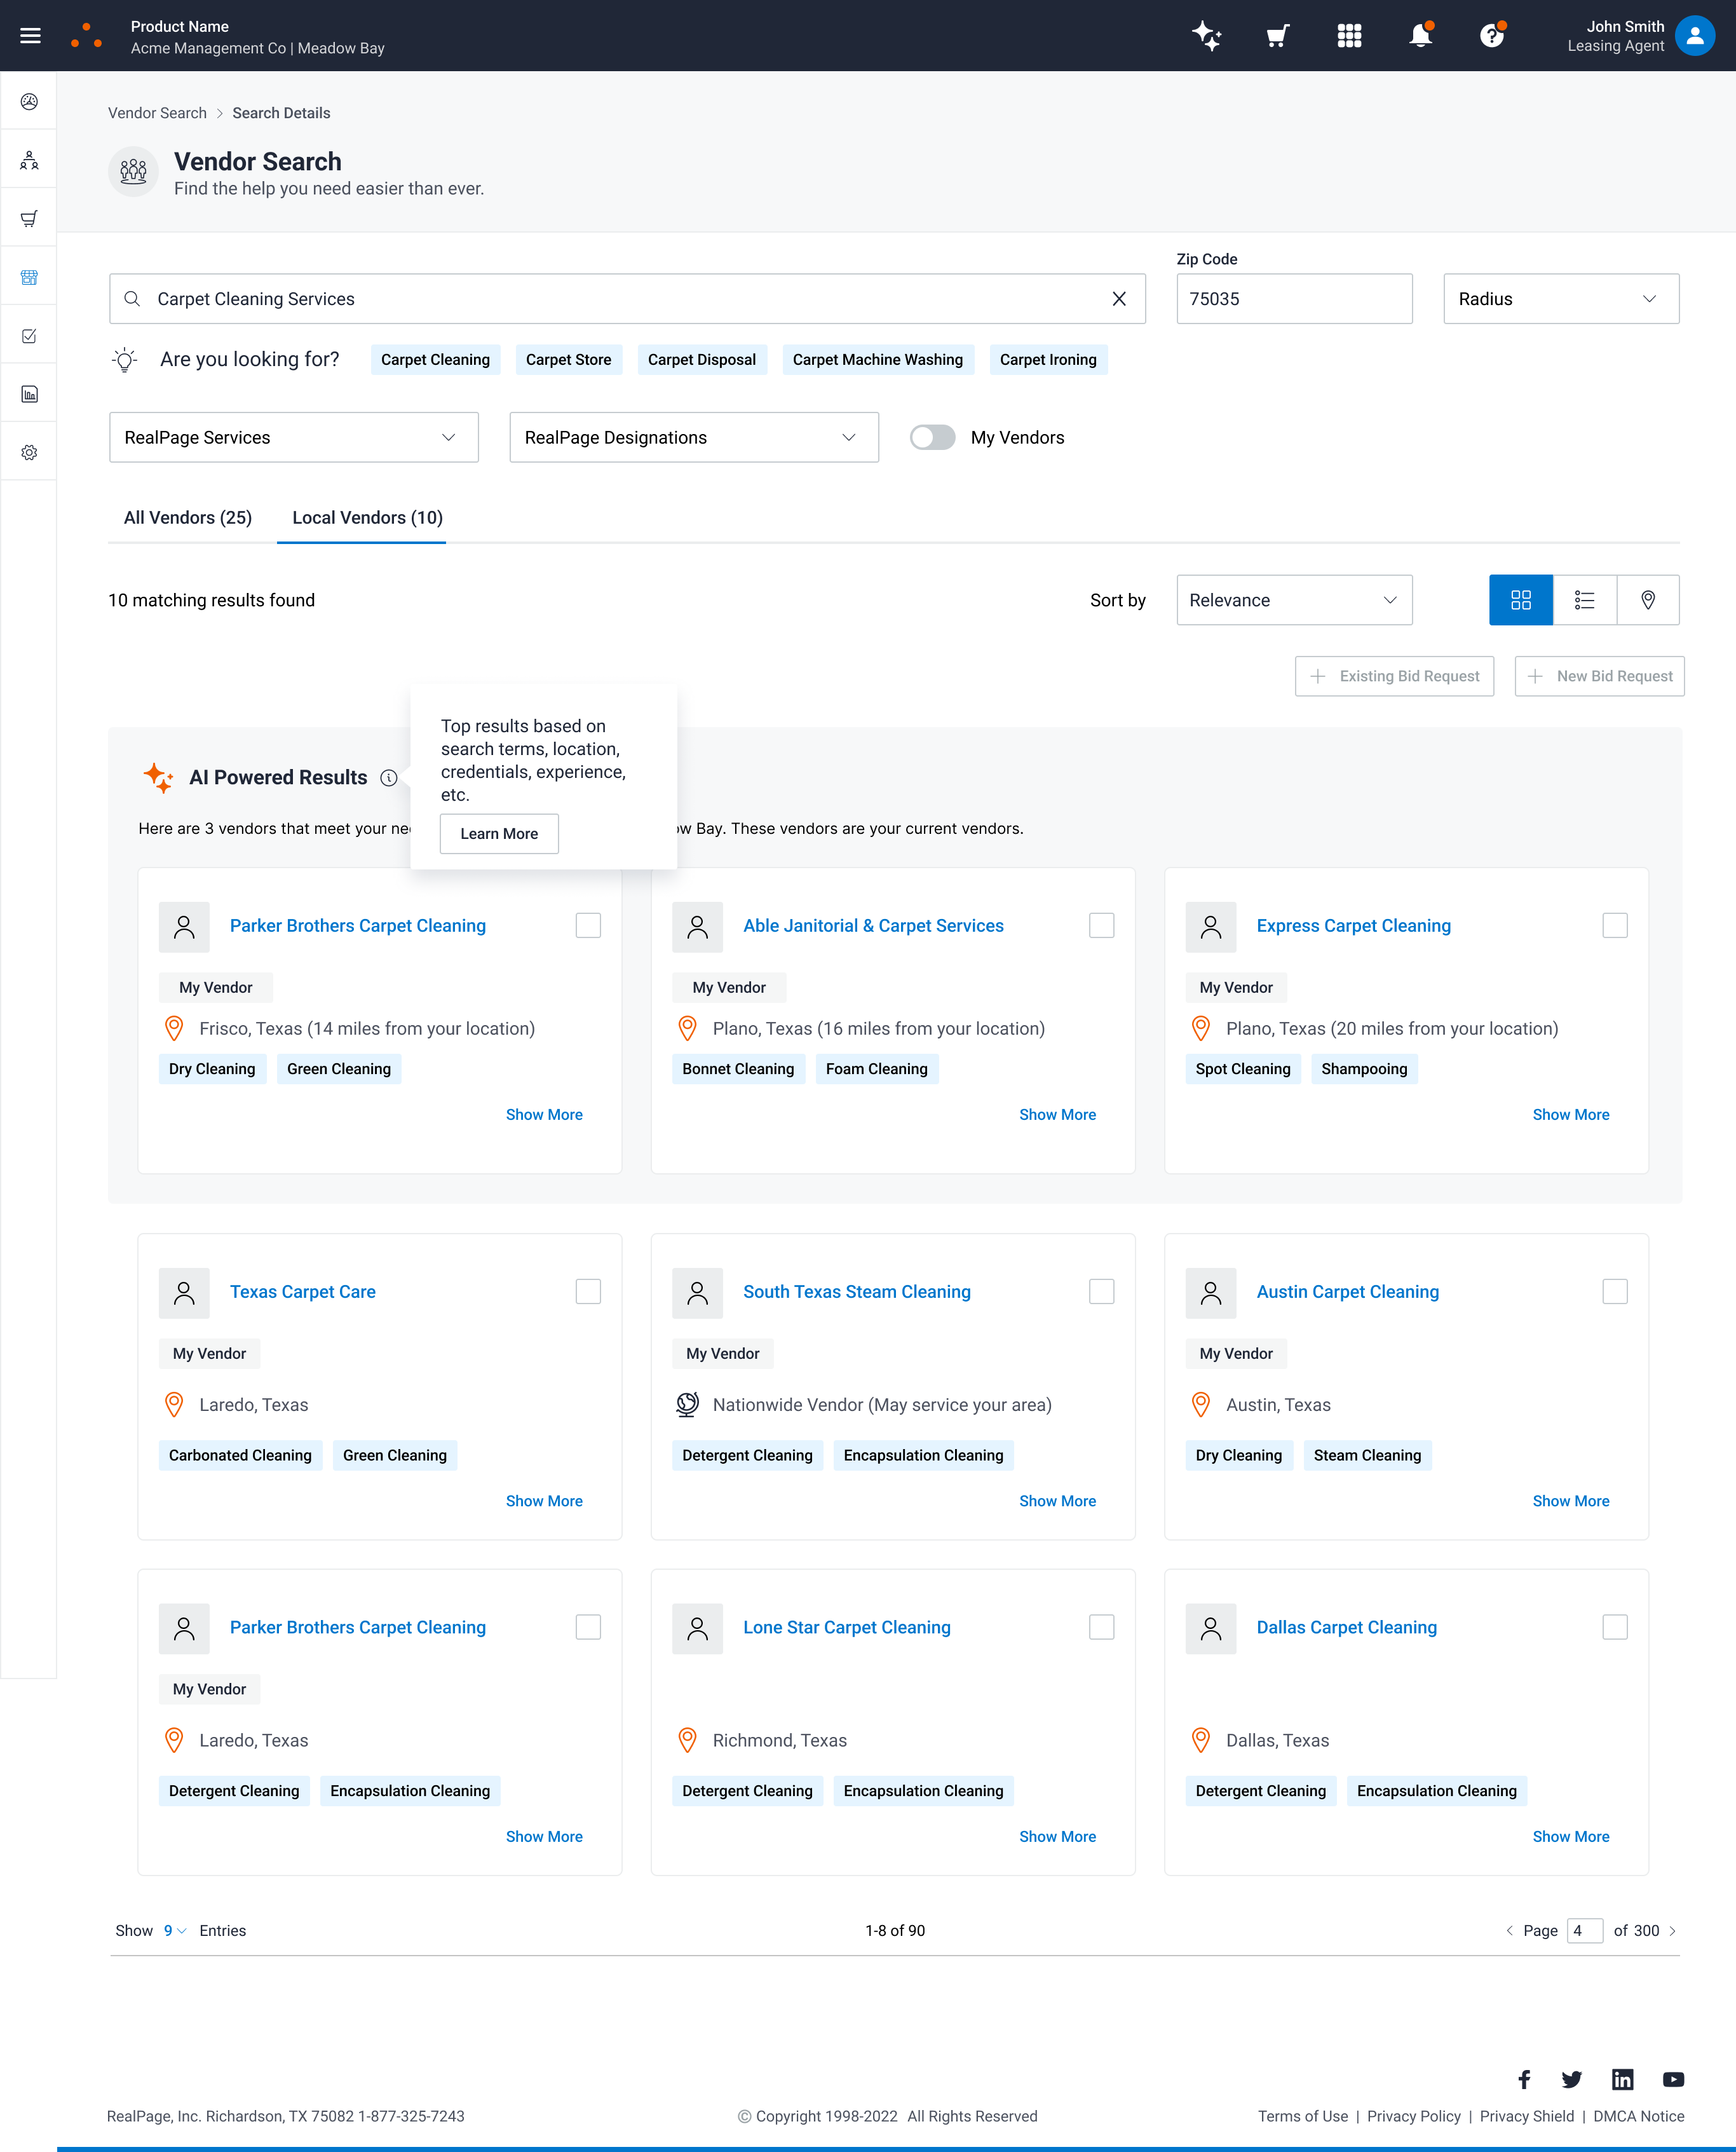Open the help question mark icon
This screenshot has width=1736, height=2152.
click(x=1491, y=36)
